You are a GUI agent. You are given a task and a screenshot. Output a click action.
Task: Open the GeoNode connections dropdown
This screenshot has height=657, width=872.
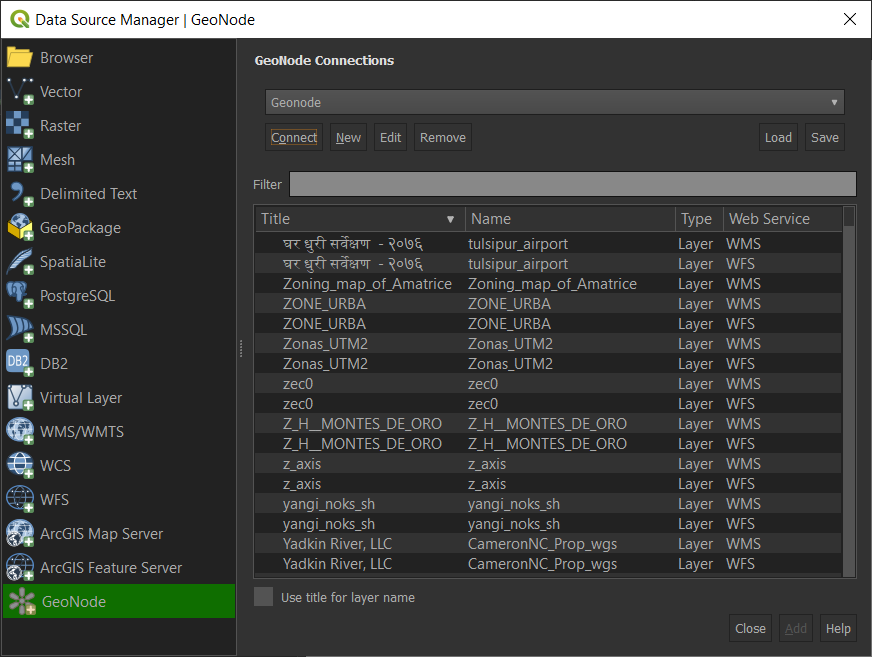point(553,102)
